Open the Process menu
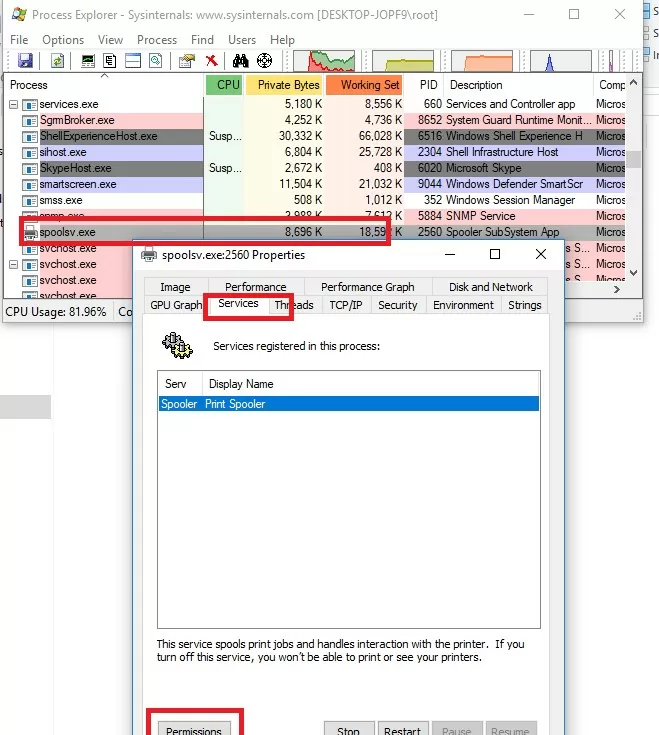659x735 pixels. pyautogui.click(x=157, y=40)
